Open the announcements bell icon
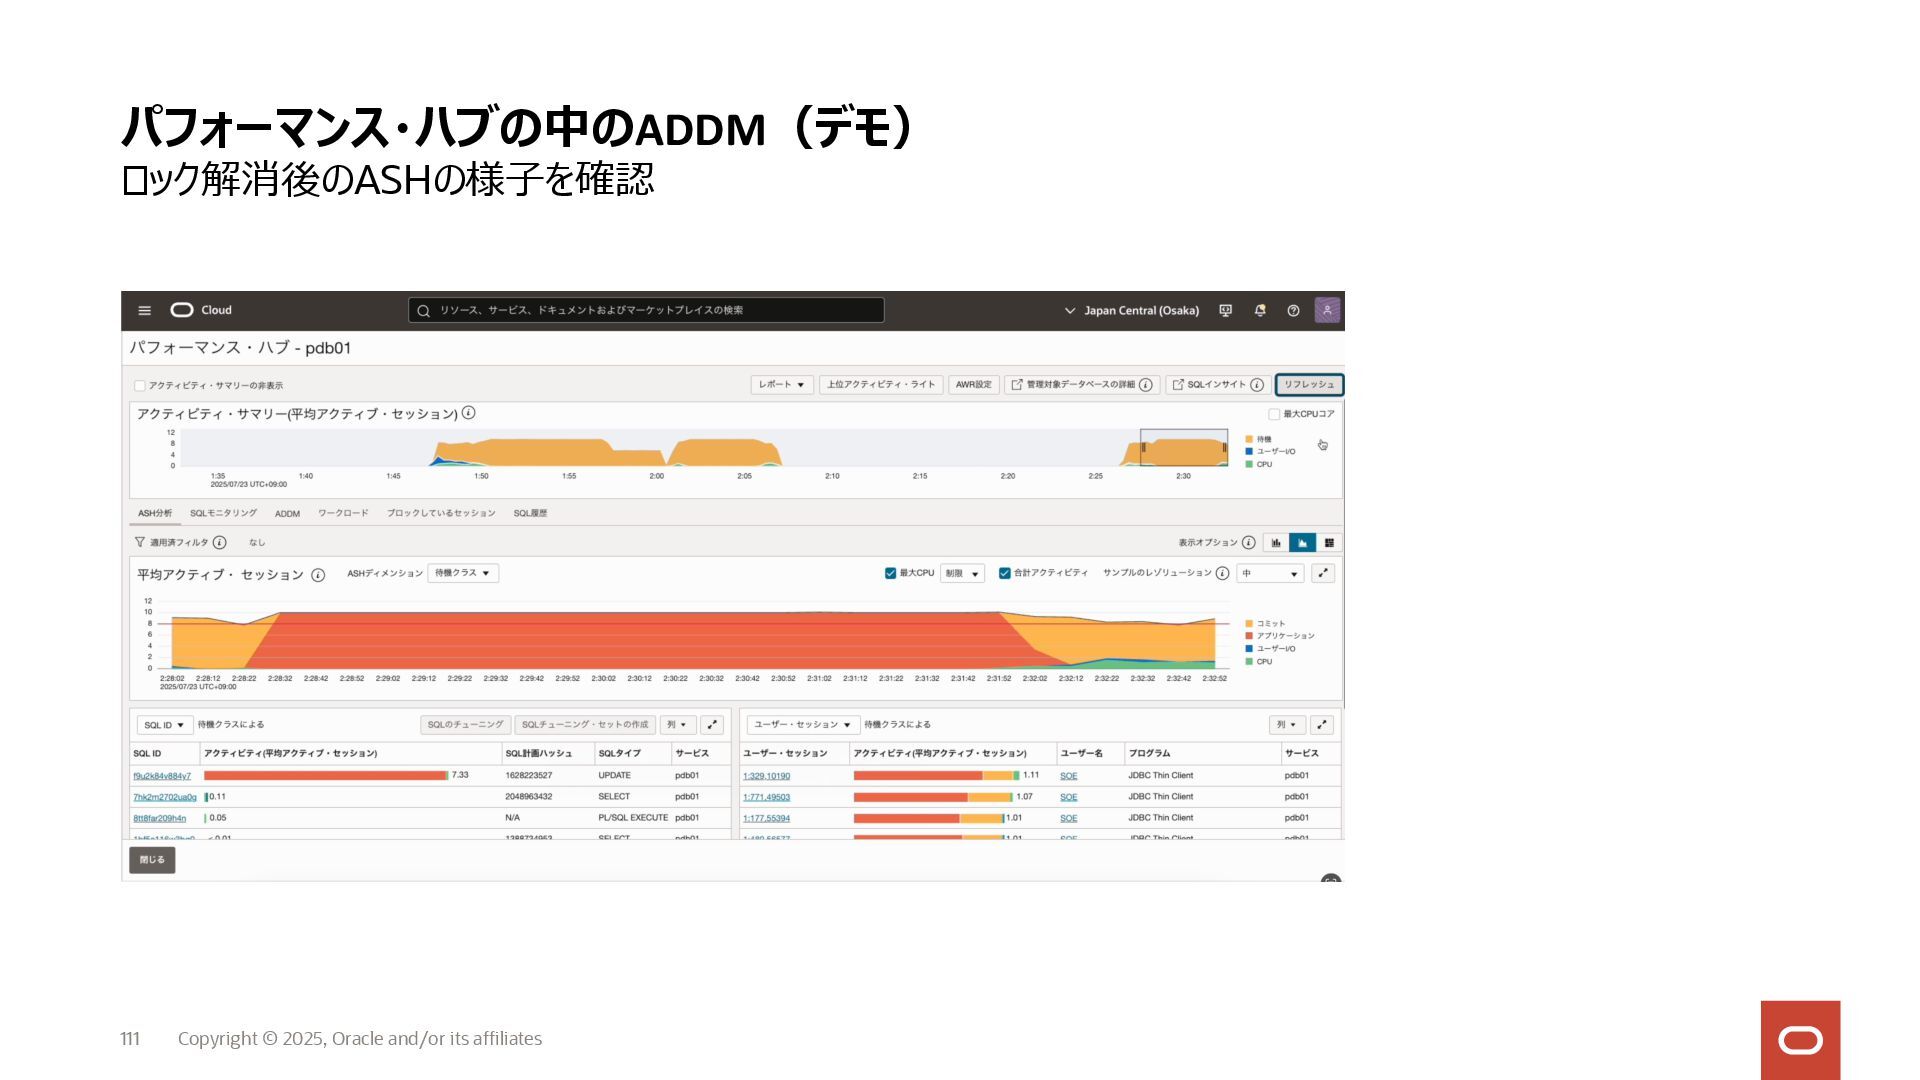This screenshot has width=1920, height=1080. 1260,311
